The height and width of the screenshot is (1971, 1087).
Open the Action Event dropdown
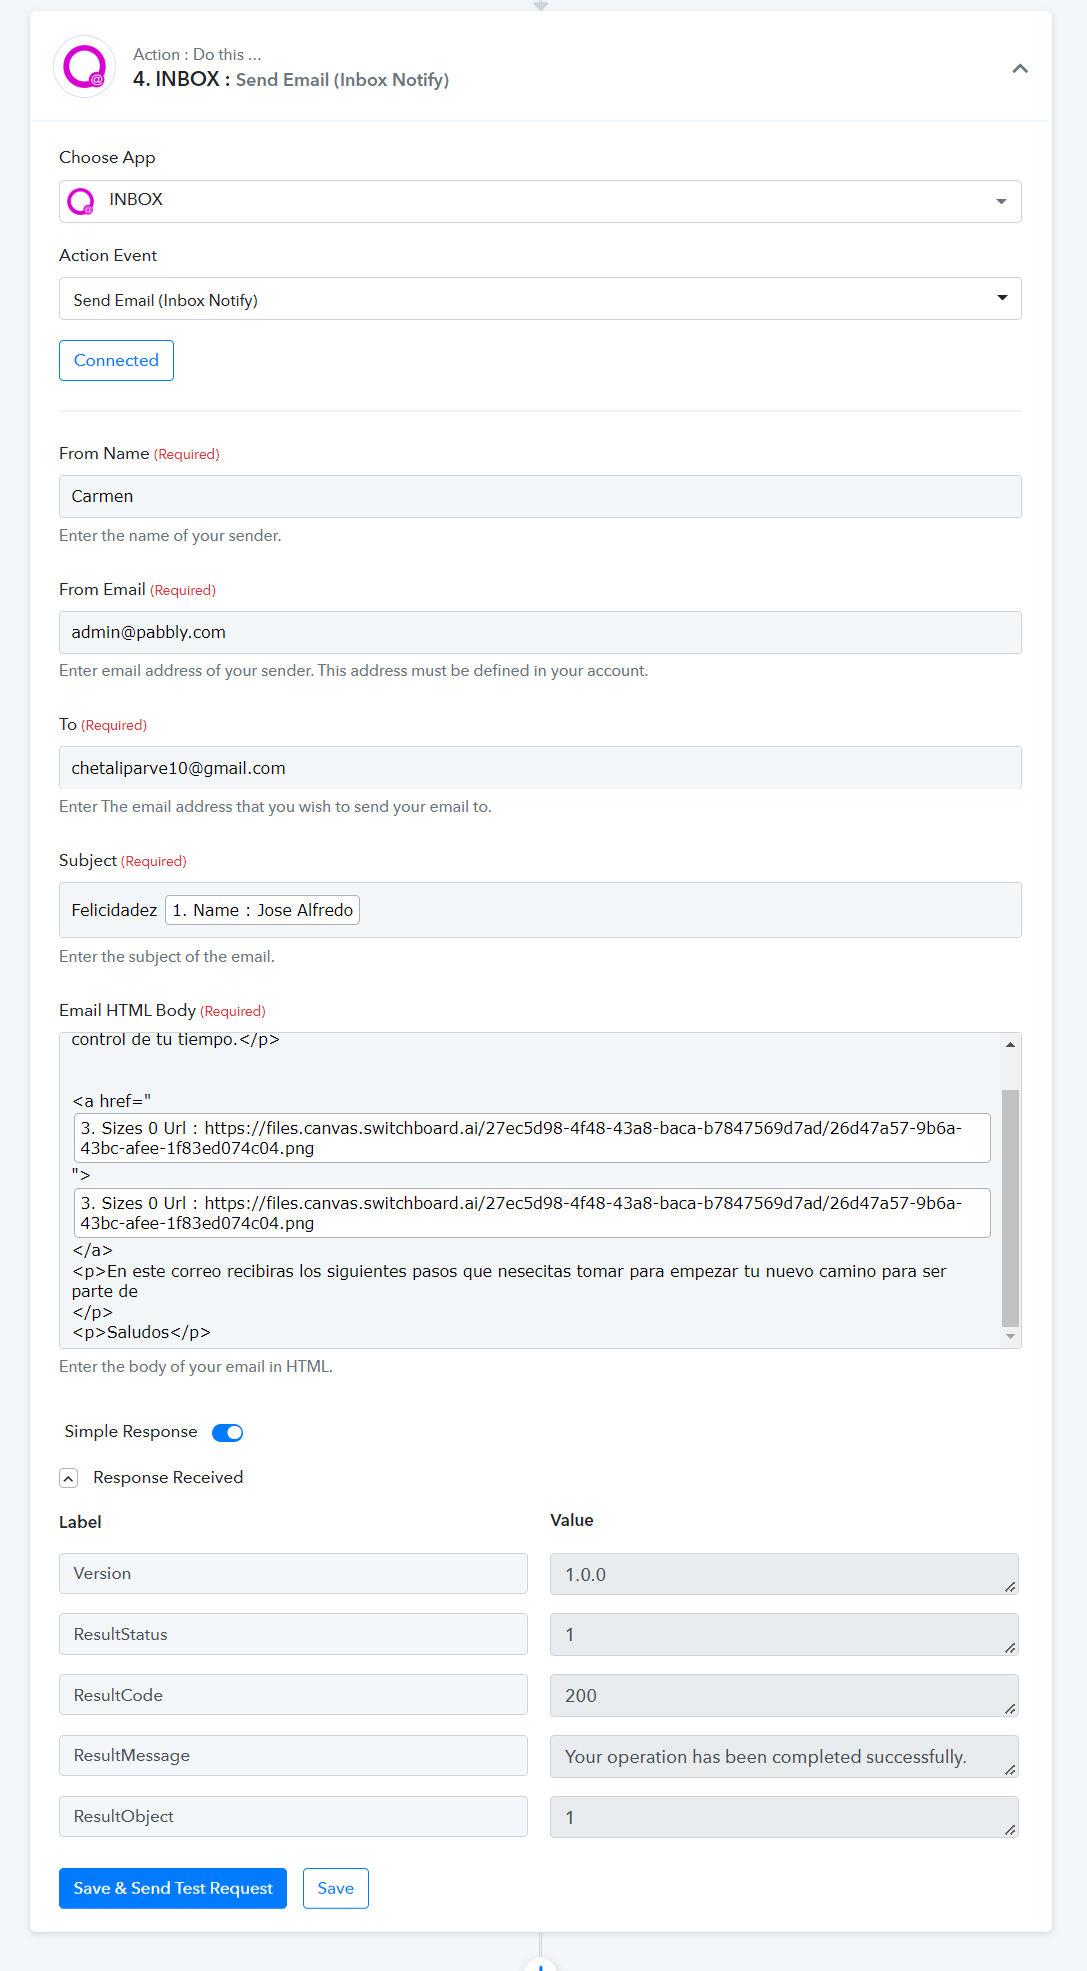tap(539, 299)
